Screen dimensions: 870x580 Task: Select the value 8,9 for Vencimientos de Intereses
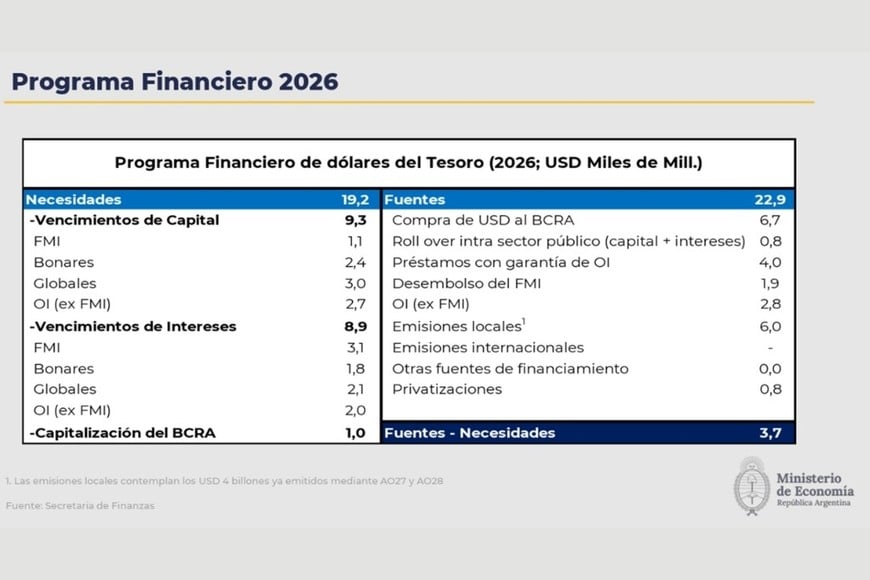point(356,326)
